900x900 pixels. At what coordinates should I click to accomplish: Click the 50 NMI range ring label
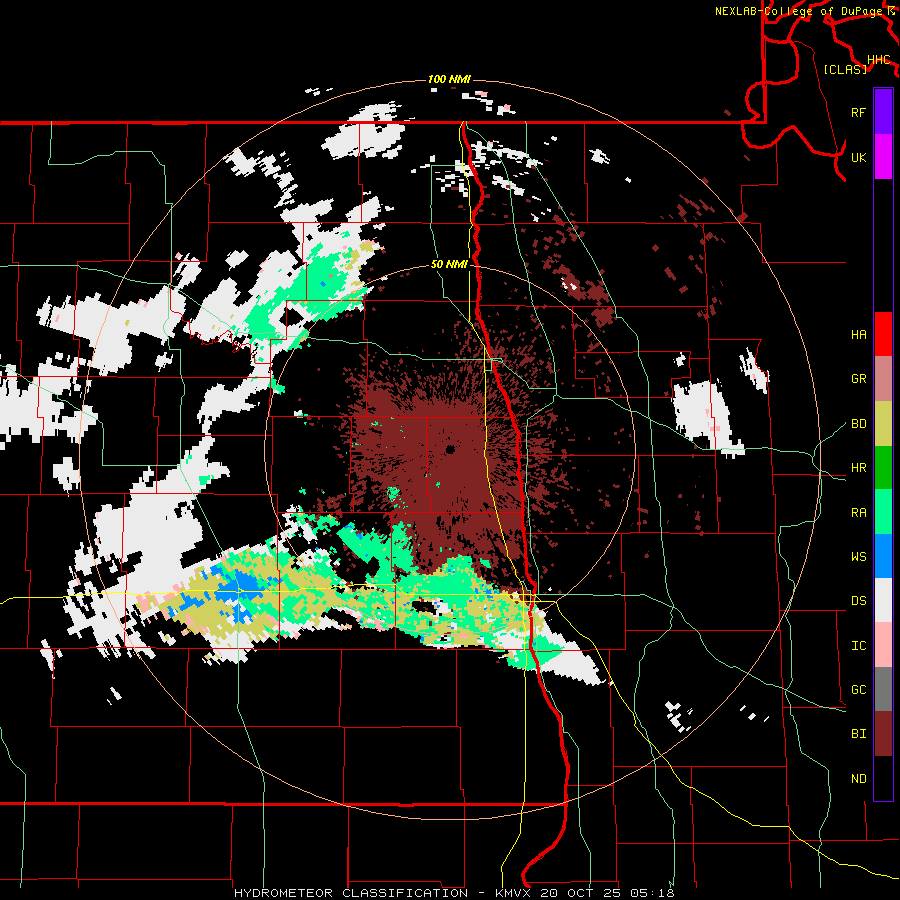(449, 264)
